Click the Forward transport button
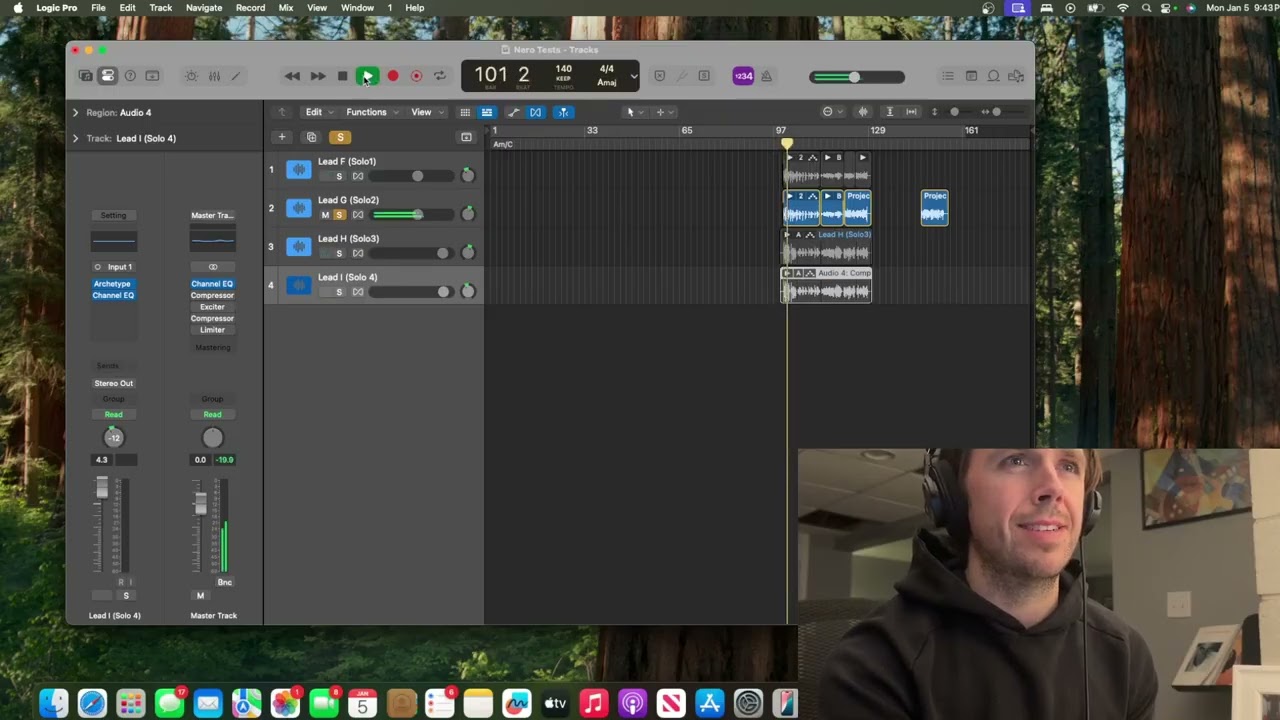Screen dimensions: 1280x720 (x=317, y=76)
